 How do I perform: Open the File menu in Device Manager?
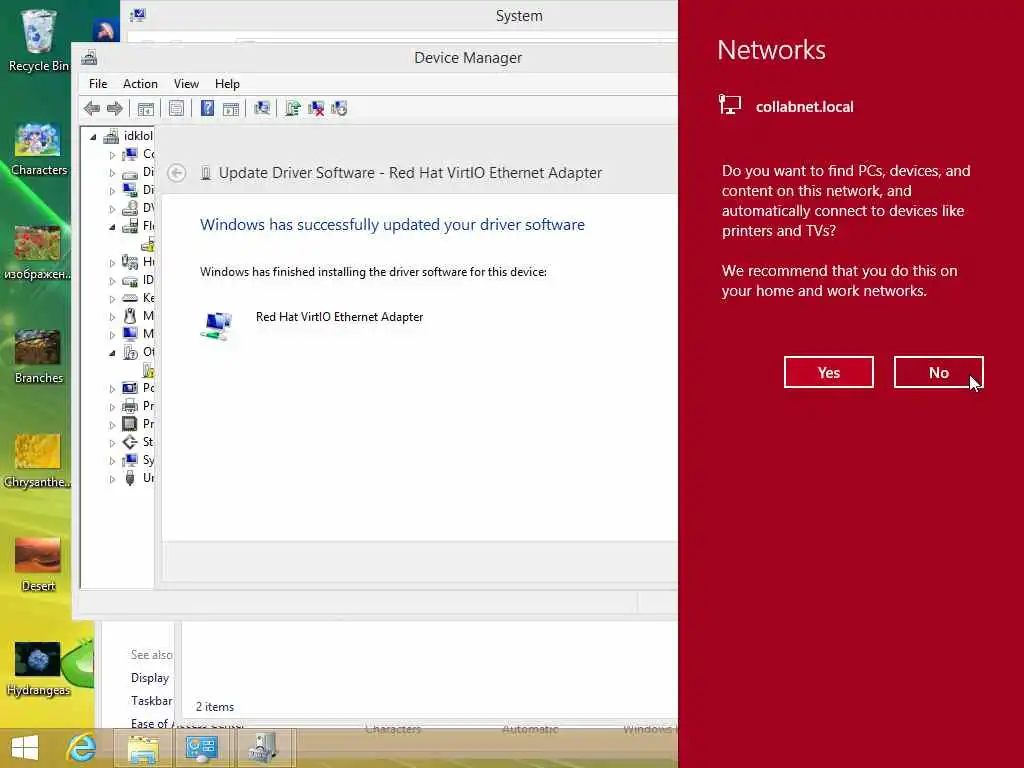98,84
